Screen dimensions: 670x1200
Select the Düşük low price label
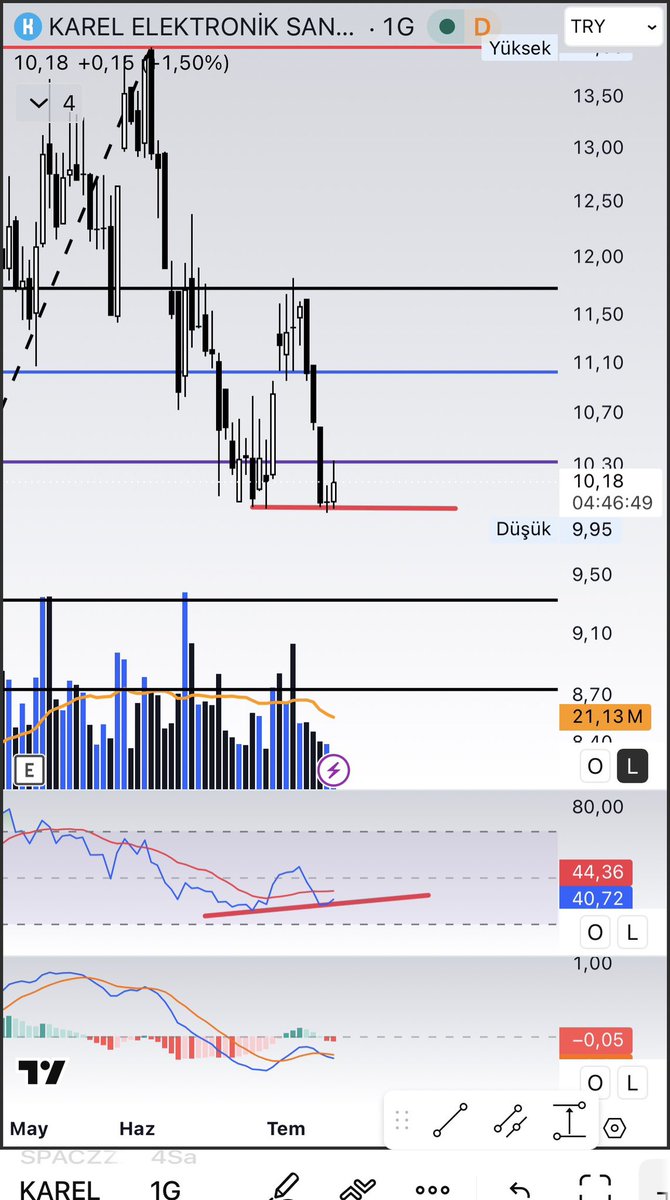click(x=524, y=529)
